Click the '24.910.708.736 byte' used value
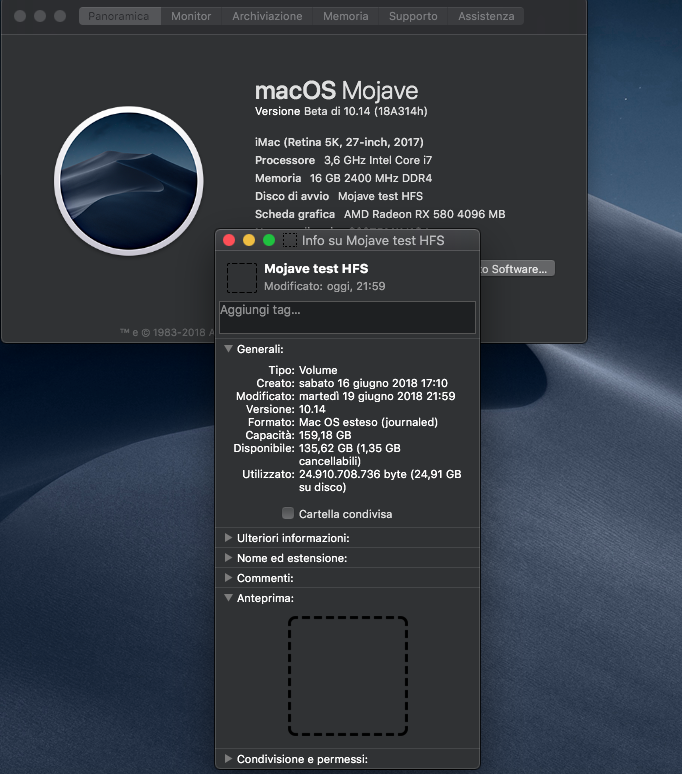The height and width of the screenshot is (774, 682). (x=353, y=474)
